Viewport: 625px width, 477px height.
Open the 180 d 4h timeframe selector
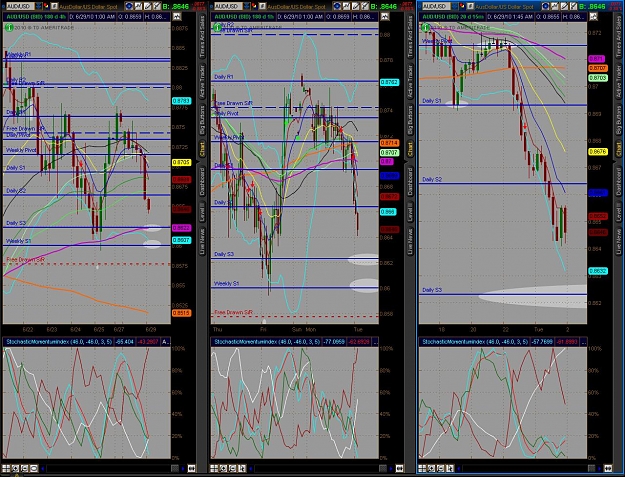pos(36,17)
